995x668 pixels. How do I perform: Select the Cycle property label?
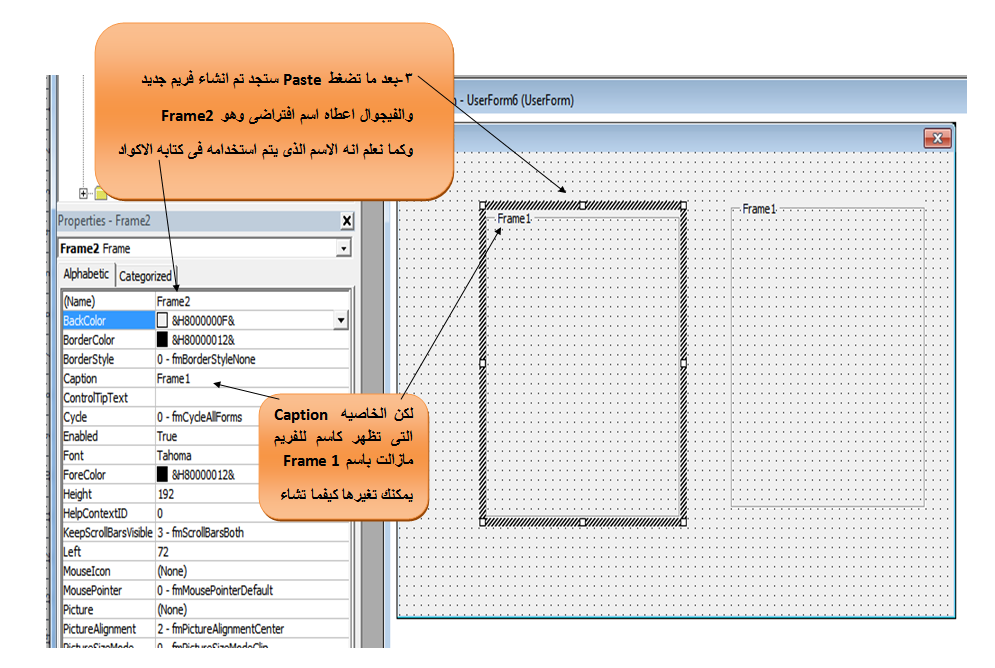click(75, 417)
